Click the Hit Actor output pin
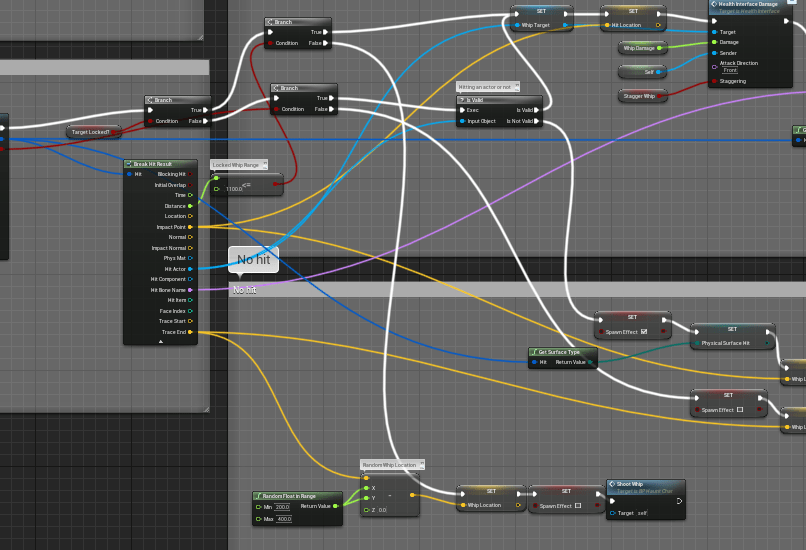This screenshot has height=550, width=806. coord(190,269)
